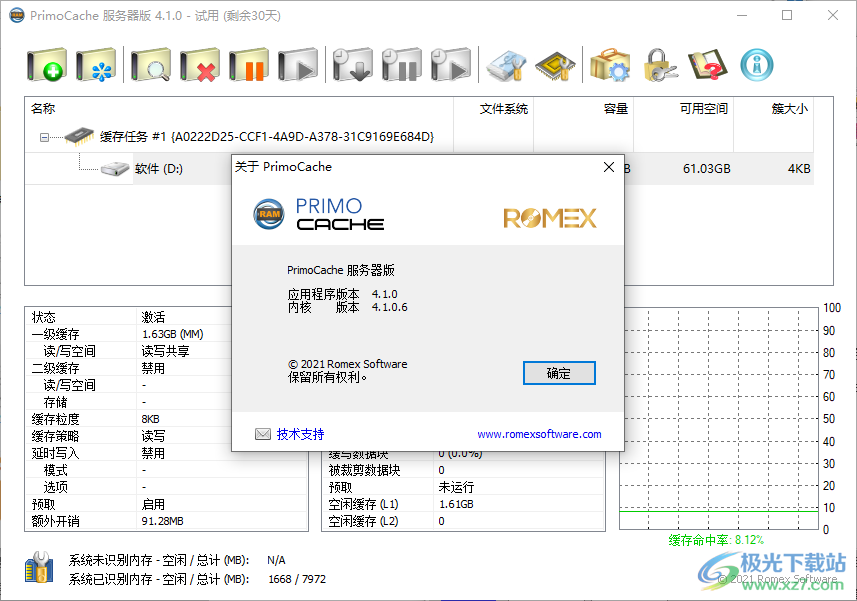The image size is (857, 601).
Task: Click the 预取 未运行 statistics value
Action: click(x=456, y=487)
